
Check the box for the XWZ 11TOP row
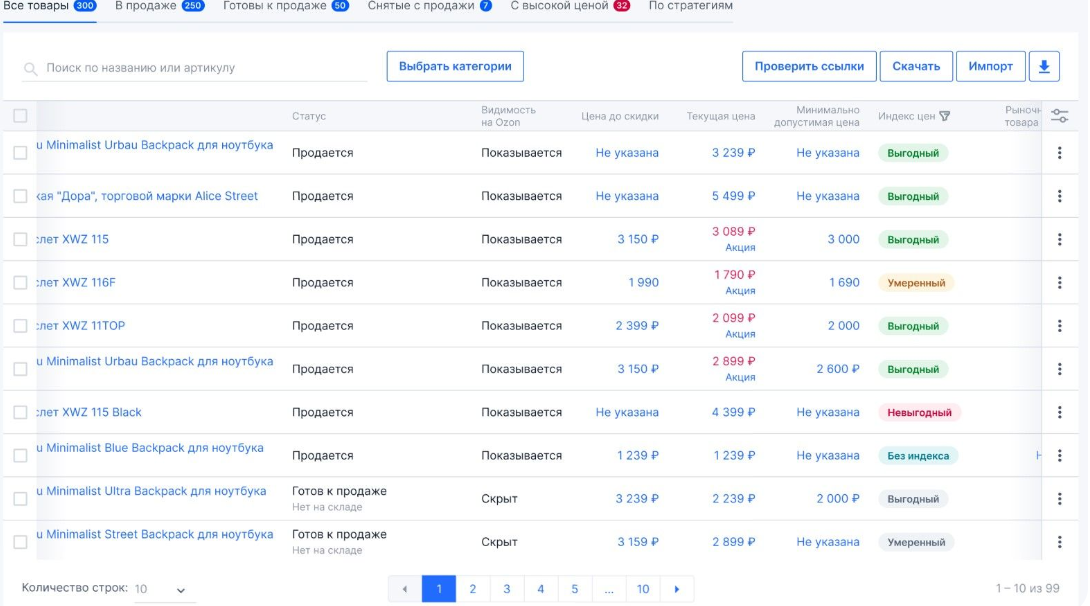coord(20,326)
